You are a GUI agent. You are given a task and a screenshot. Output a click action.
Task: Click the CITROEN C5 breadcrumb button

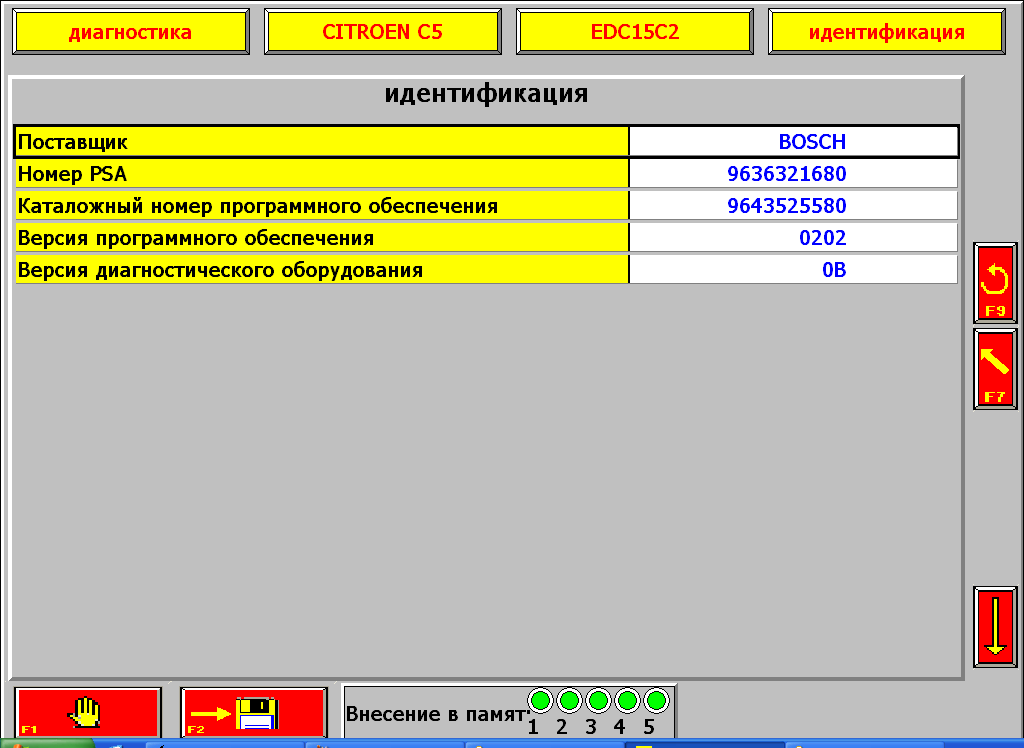tap(383, 31)
